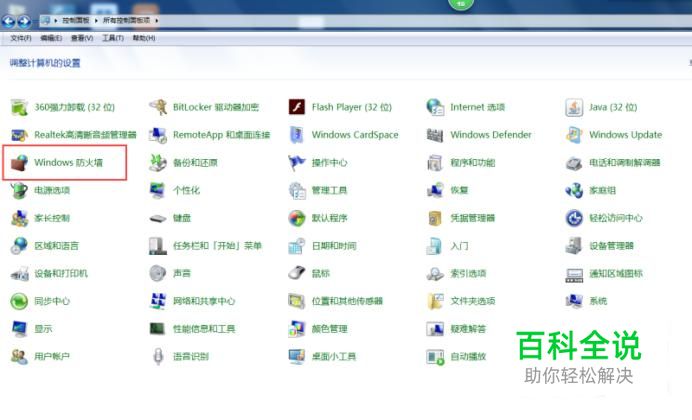Open the 位置和其他传感器 link
The image size is (692, 420).
click(347, 301)
